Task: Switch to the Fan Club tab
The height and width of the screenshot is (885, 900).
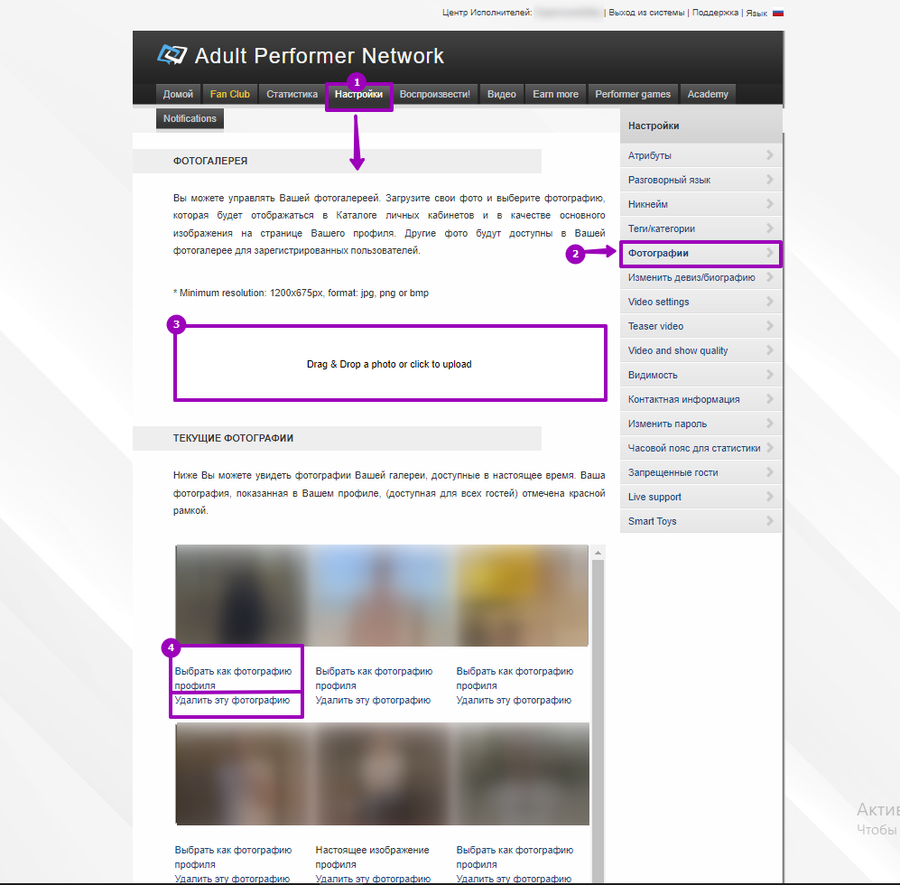Action: click(230, 94)
